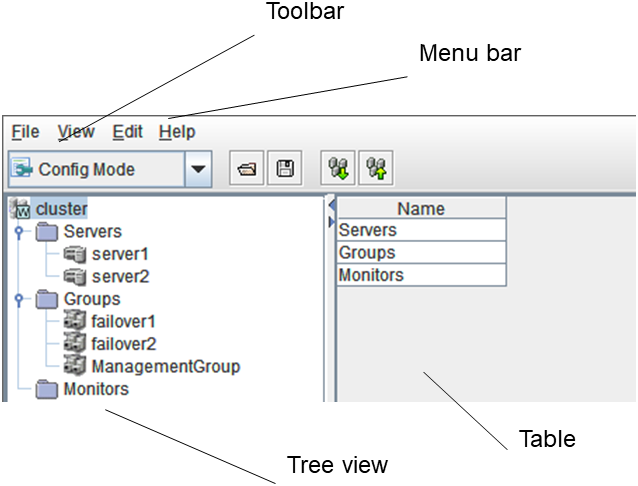Image resolution: width=638 pixels, height=486 pixels.
Task: Click the upload configuration green-up-arrow icon
Action: click(x=376, y=169)
